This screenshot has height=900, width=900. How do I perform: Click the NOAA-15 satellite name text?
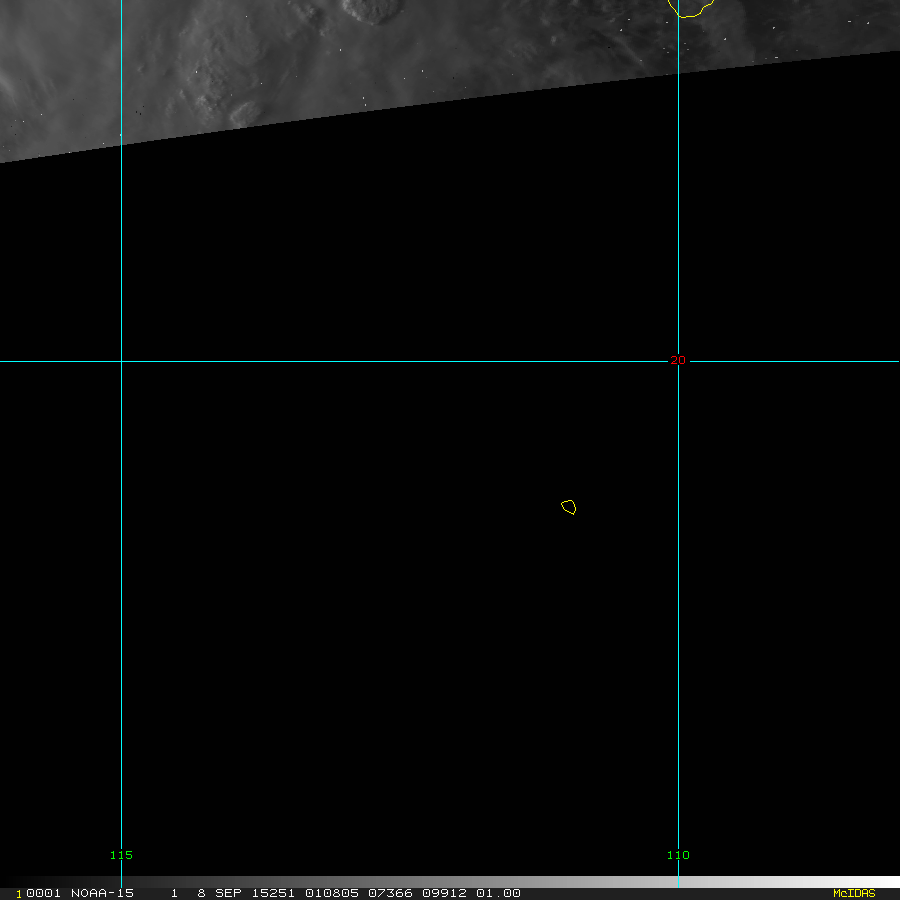102,893
